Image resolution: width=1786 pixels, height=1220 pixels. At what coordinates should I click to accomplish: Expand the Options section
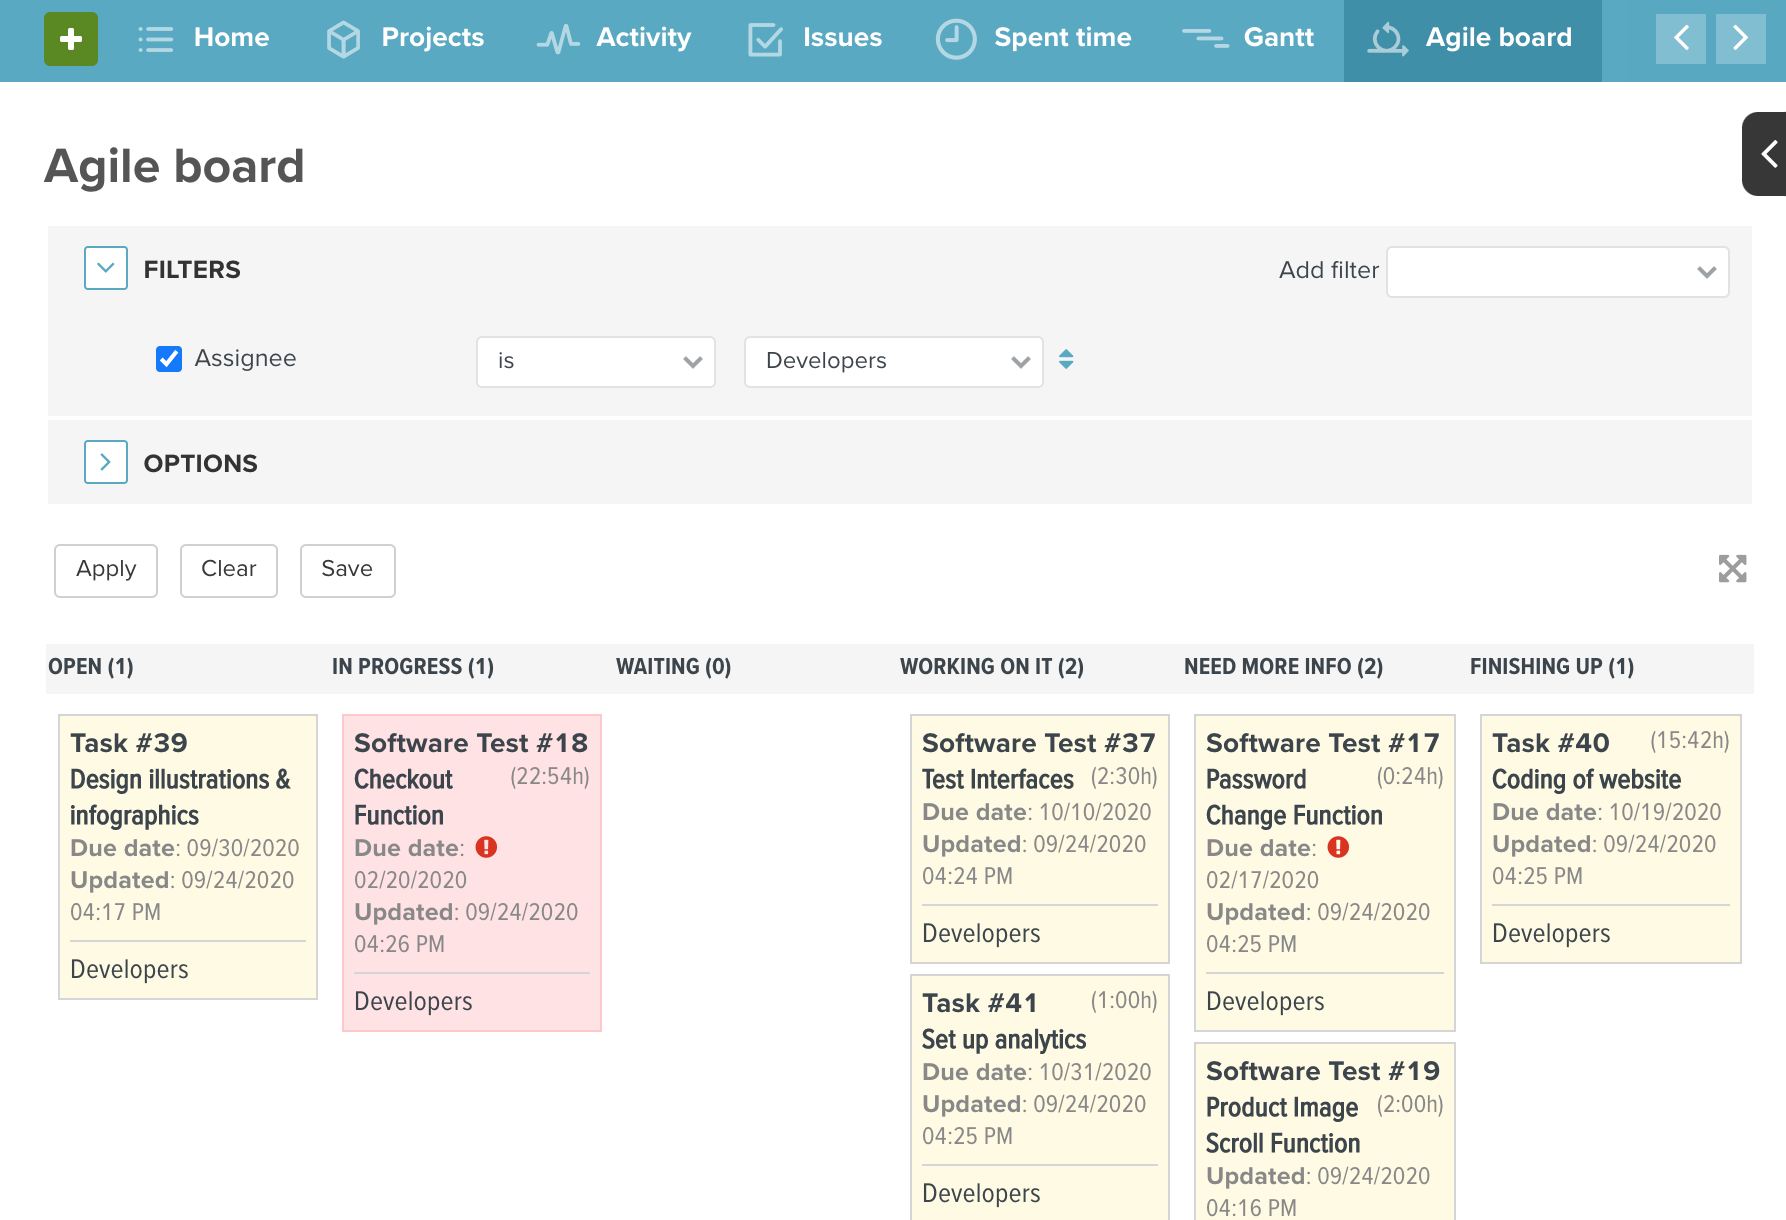point(106,462)
